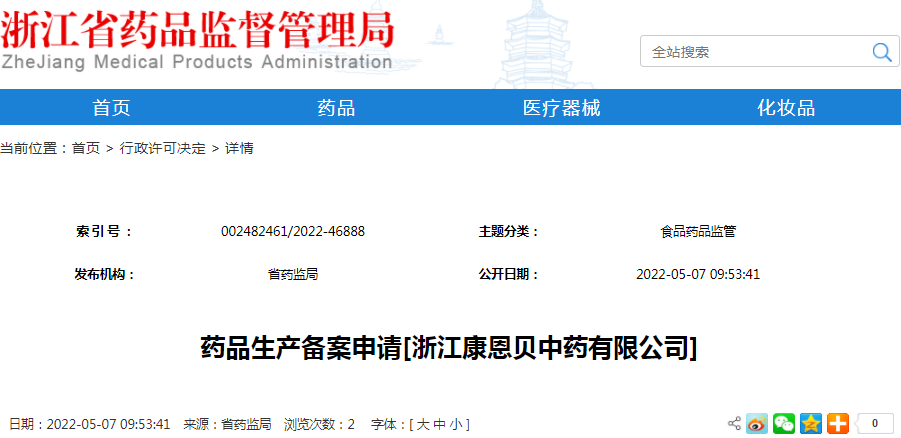
Task: Set font size to 中
Action: coord(439,425)
